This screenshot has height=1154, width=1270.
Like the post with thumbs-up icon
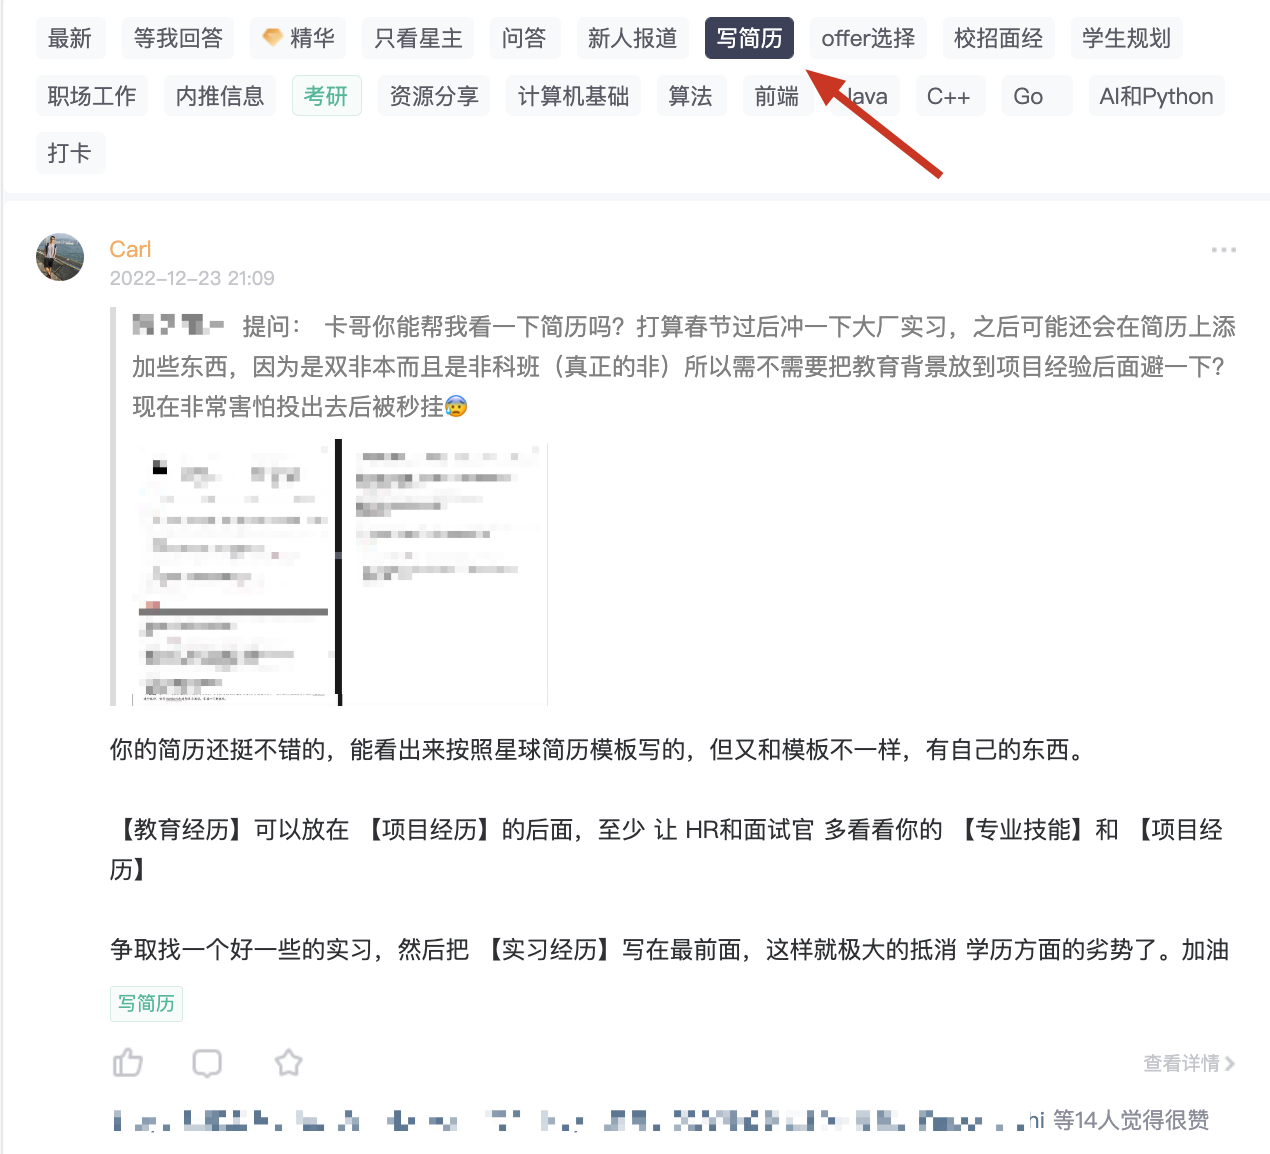click(x=128, y=1062)
